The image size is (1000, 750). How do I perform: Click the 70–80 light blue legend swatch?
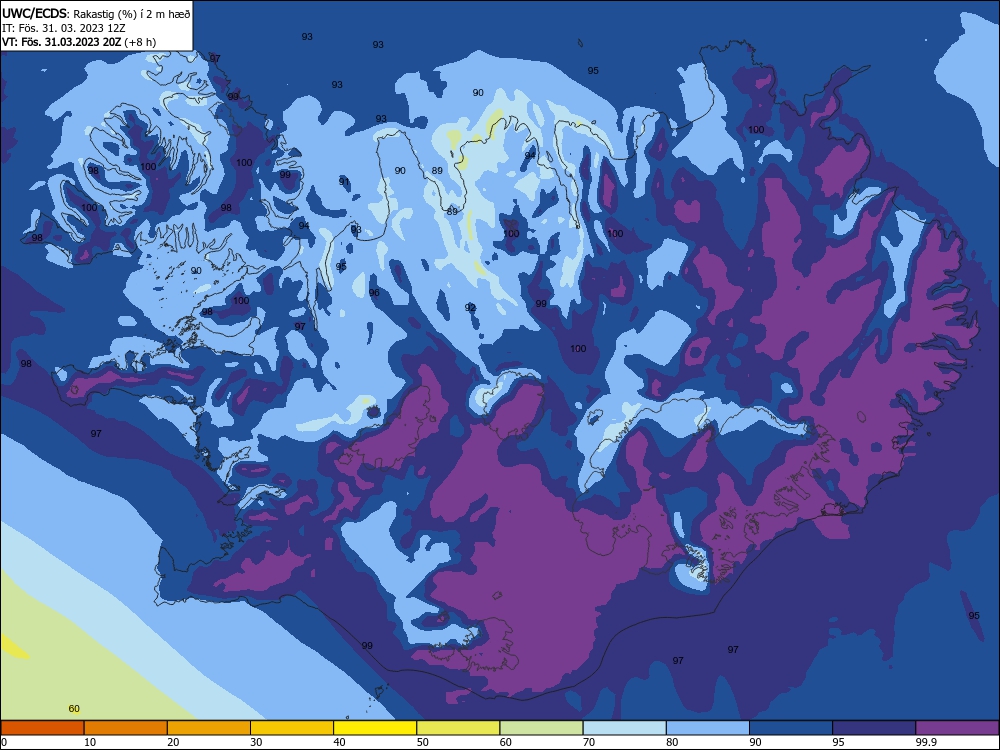[x=624, y=728]
